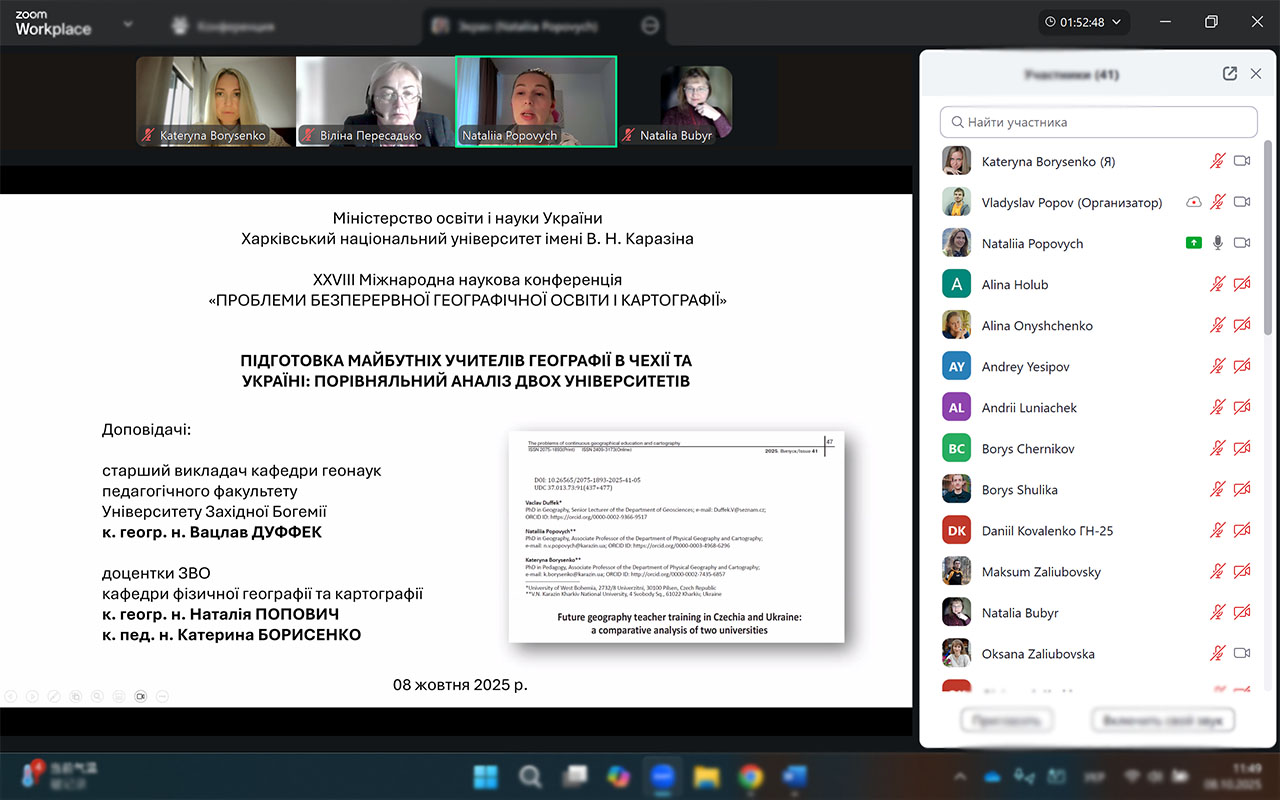The width and height of the screenshot is (1280, 800).
Task: Open Google Chrome from the taskbar
Action: tap(750, 776)
